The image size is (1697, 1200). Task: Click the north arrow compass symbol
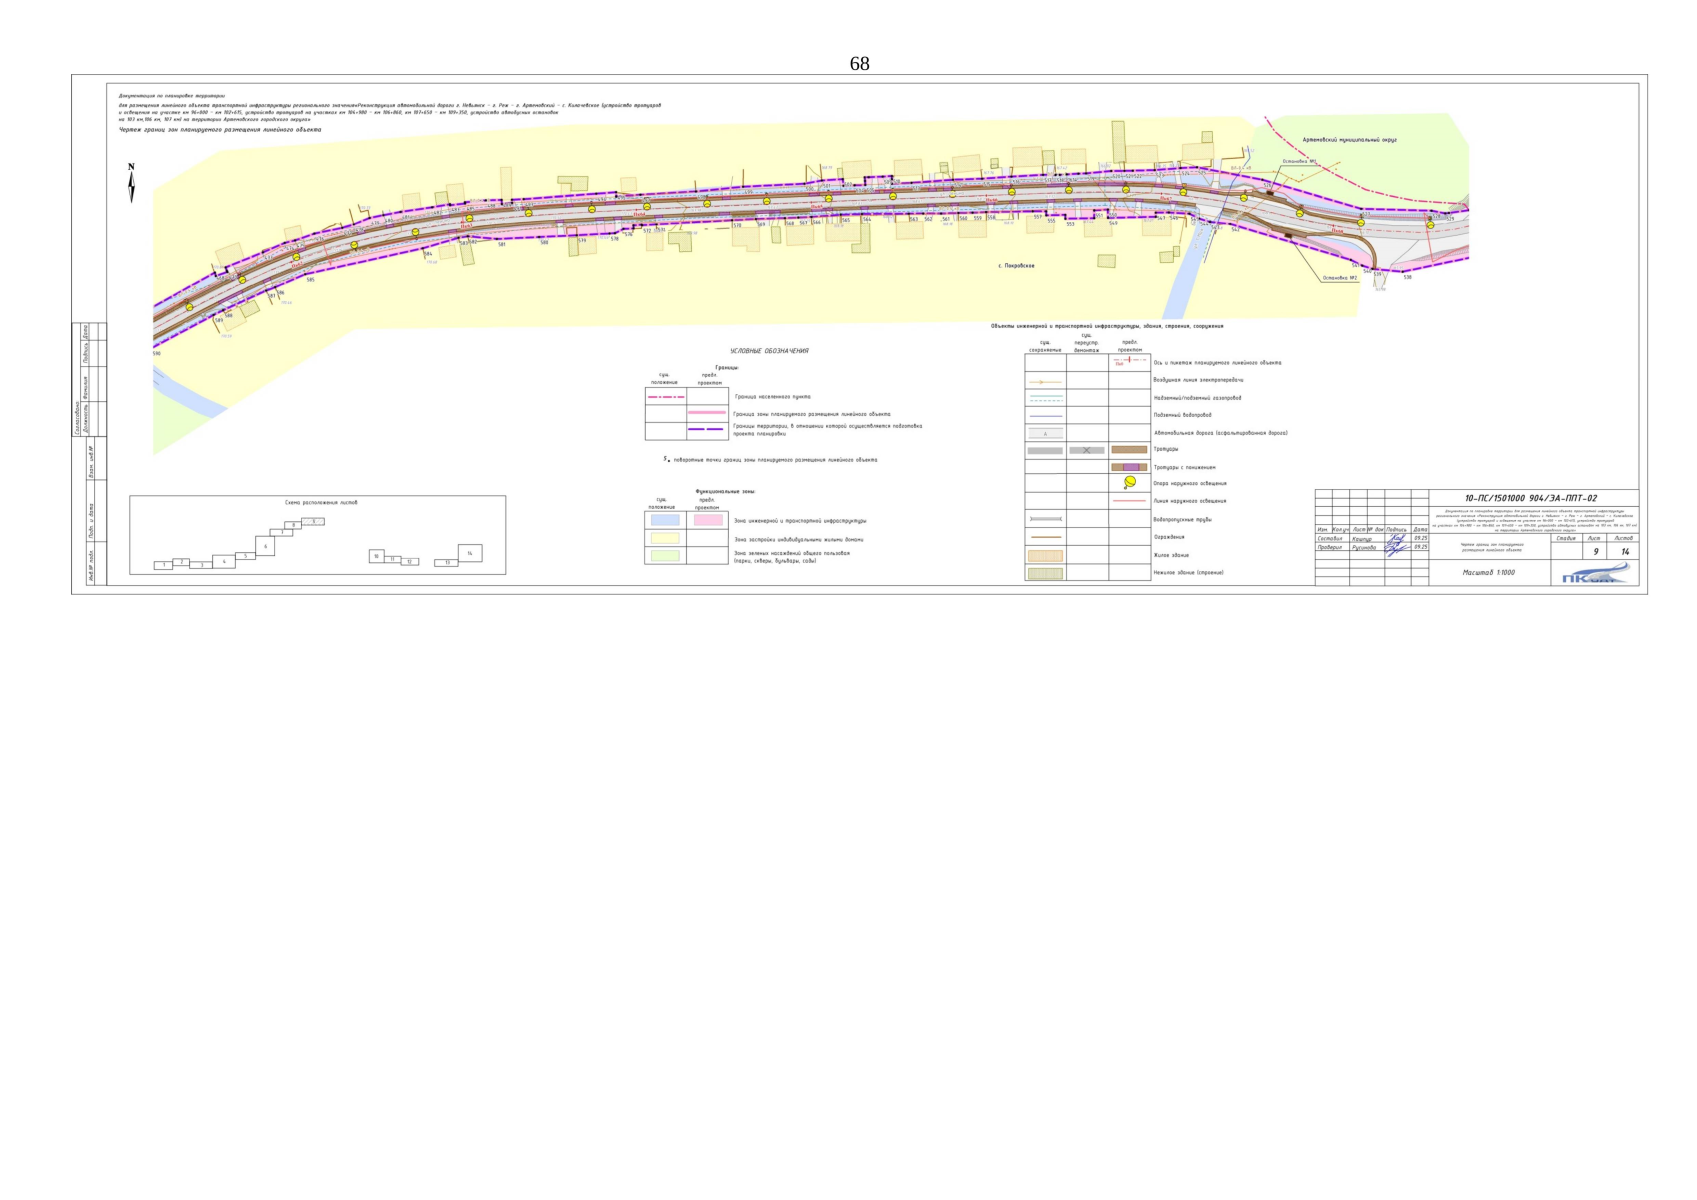coord(131,183)
